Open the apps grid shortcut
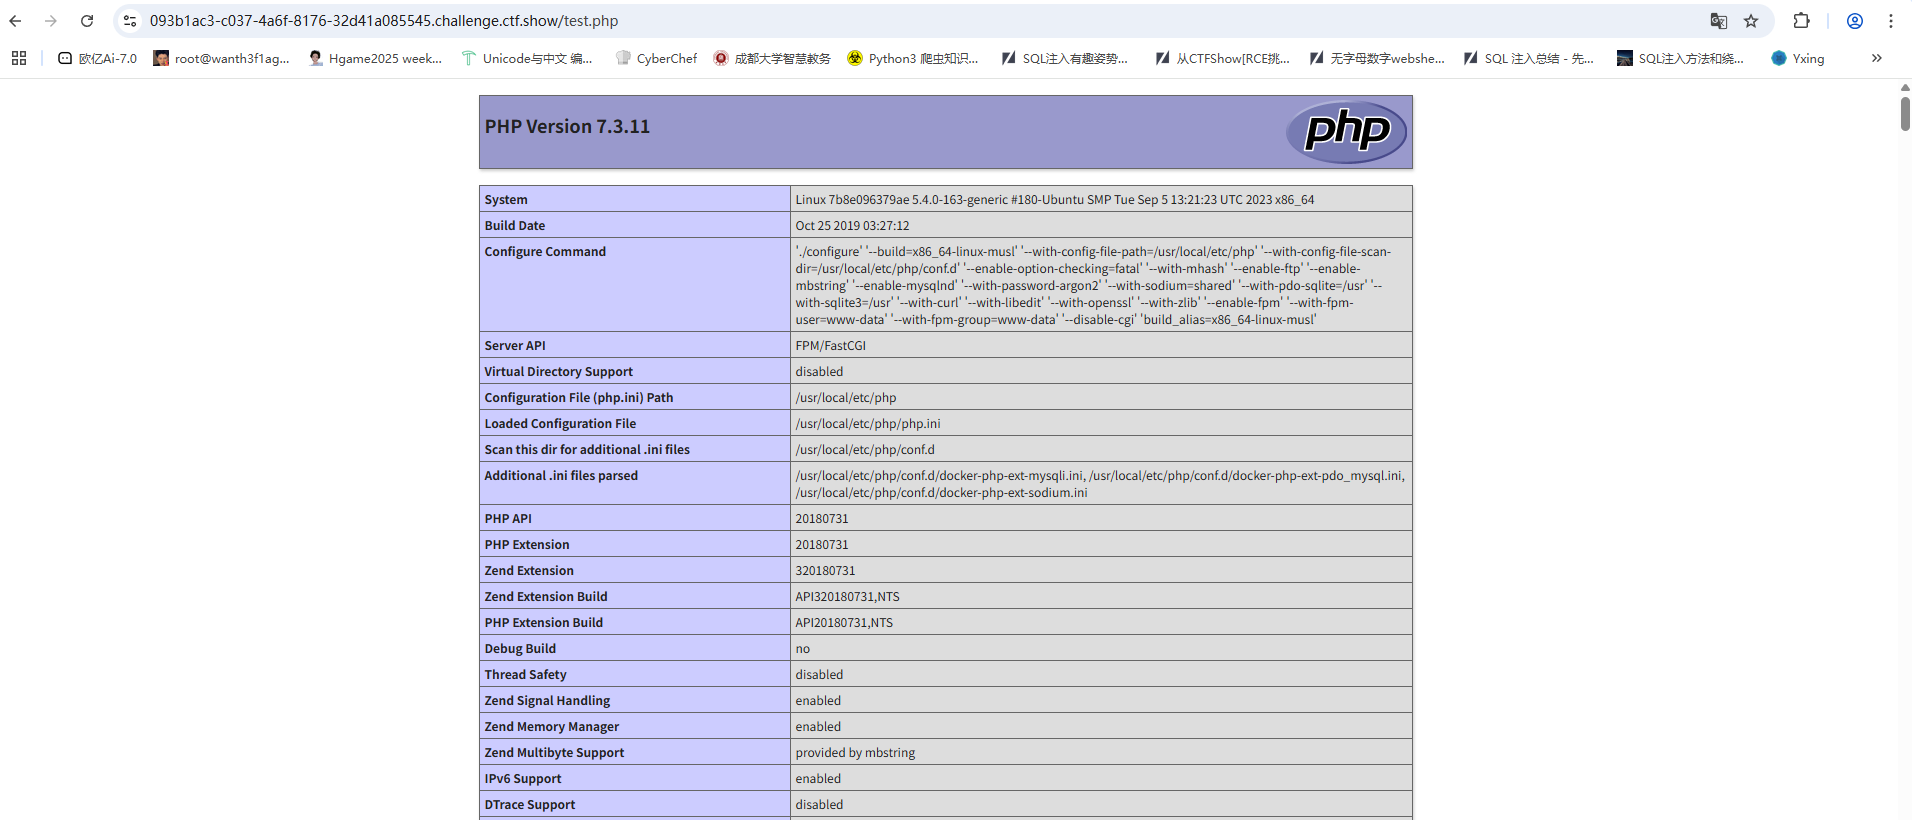 click(19, 59)
